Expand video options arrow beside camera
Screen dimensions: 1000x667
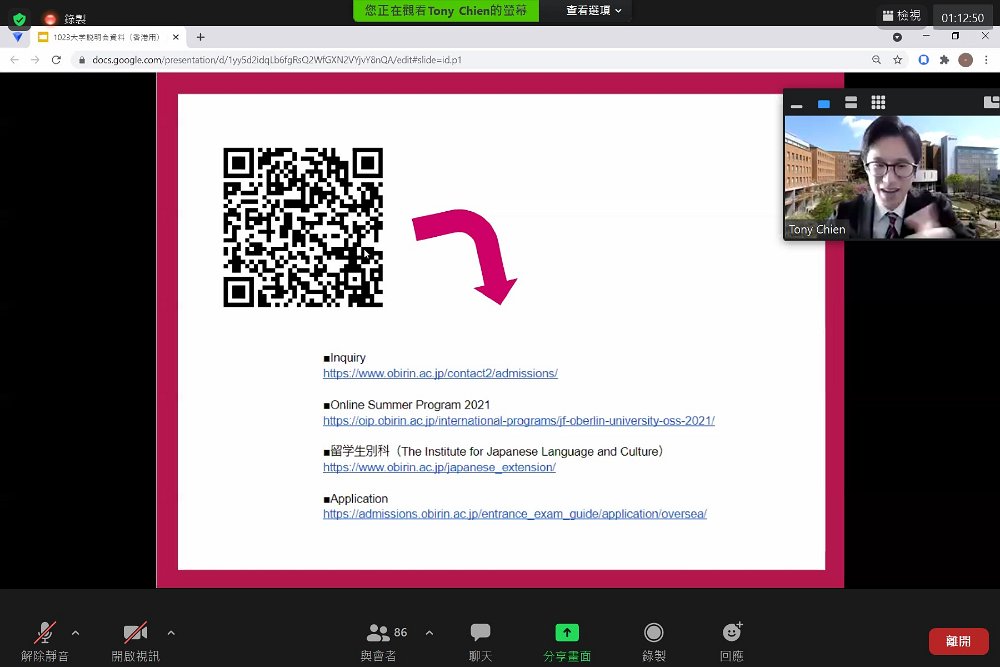171,633
